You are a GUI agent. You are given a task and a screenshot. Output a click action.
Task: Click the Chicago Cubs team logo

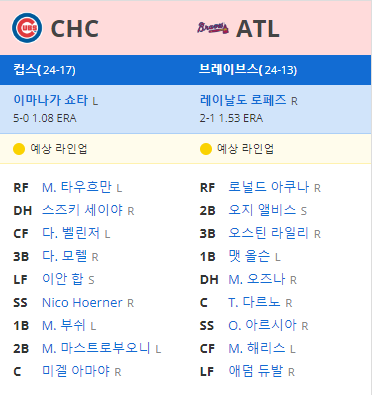tap(27, 28)
